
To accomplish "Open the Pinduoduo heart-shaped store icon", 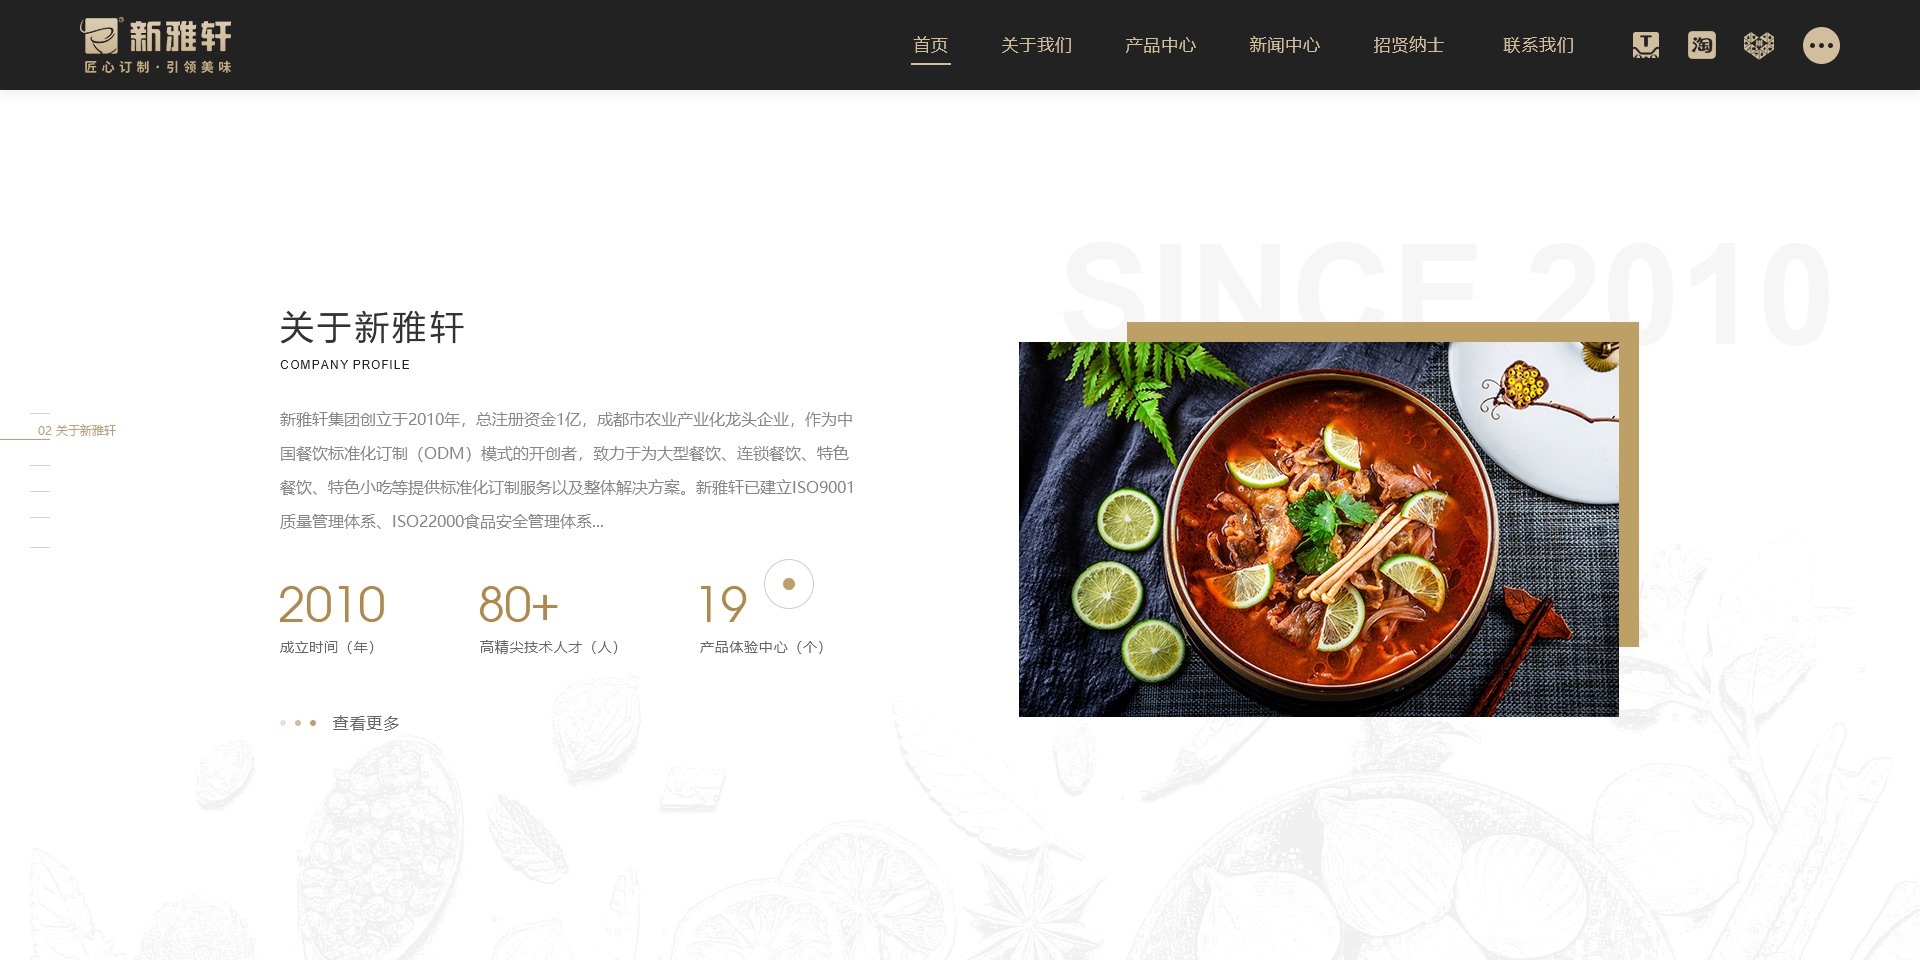I will (1758, 45).
